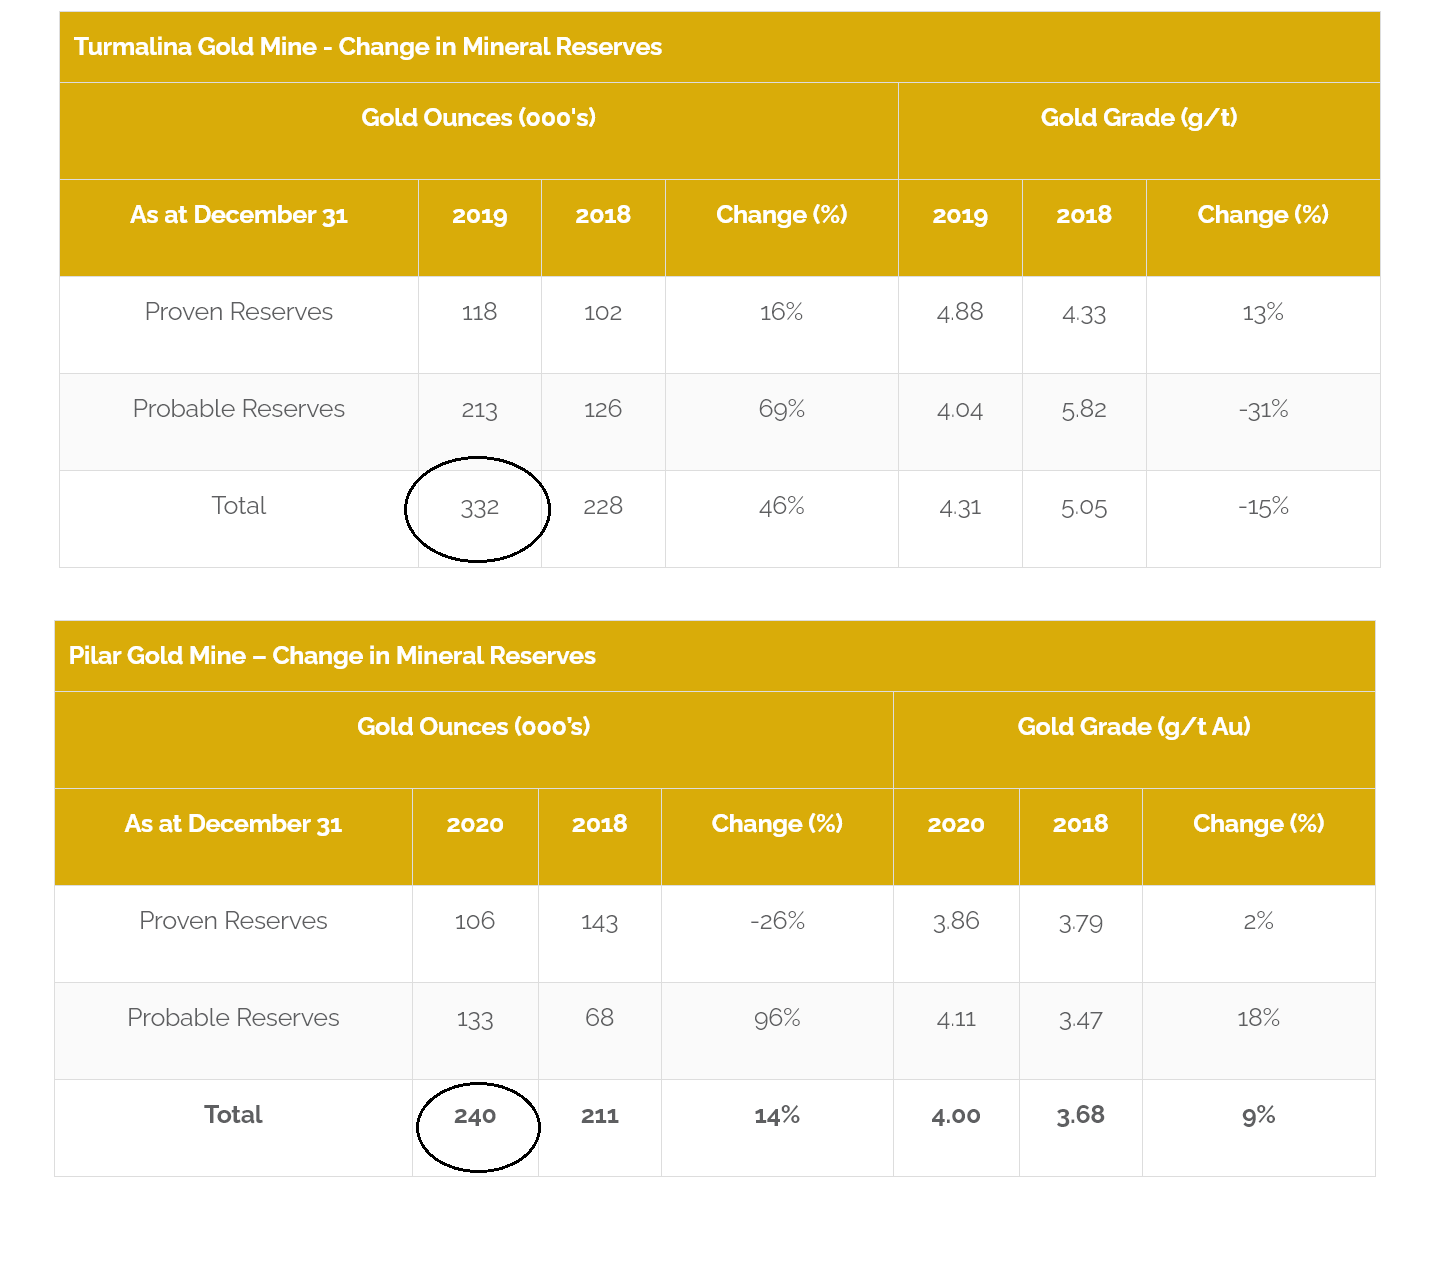Viewport: 1430px width, 1278px height.
Task: Click the Gold Grade (g/t Au) header in Pilar table
Action: pyautogui.click(x=1134, y=727)
